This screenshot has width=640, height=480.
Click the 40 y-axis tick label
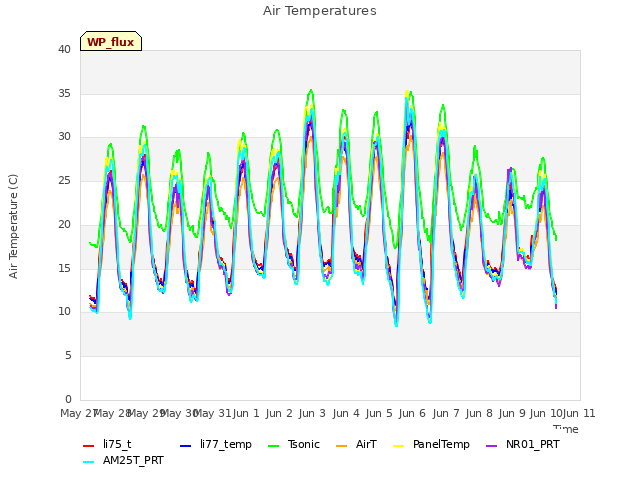click(x=64, y=49)
